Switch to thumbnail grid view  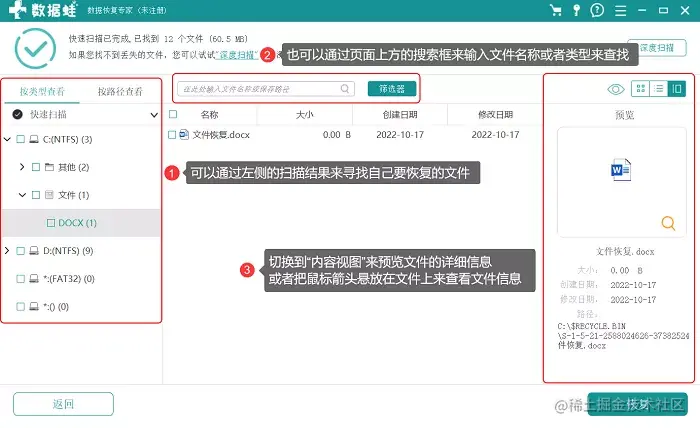click(x=640, y=89)
